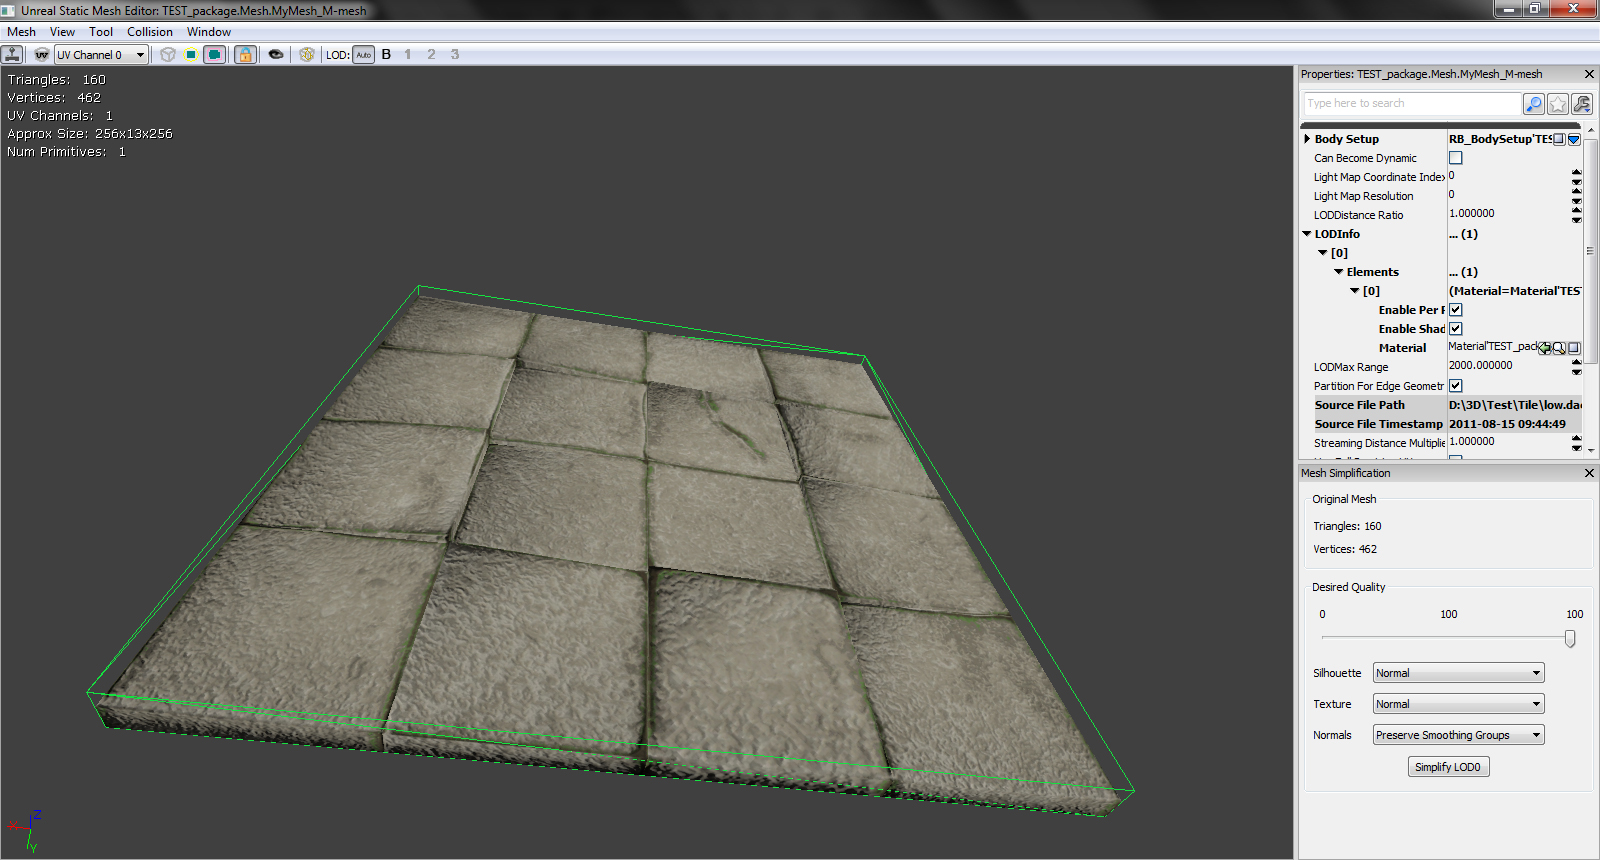The height and width of the screenshot is (860, 1600).
Task: Toggle the wireframe cube icon
Action: tap(168, 55)
